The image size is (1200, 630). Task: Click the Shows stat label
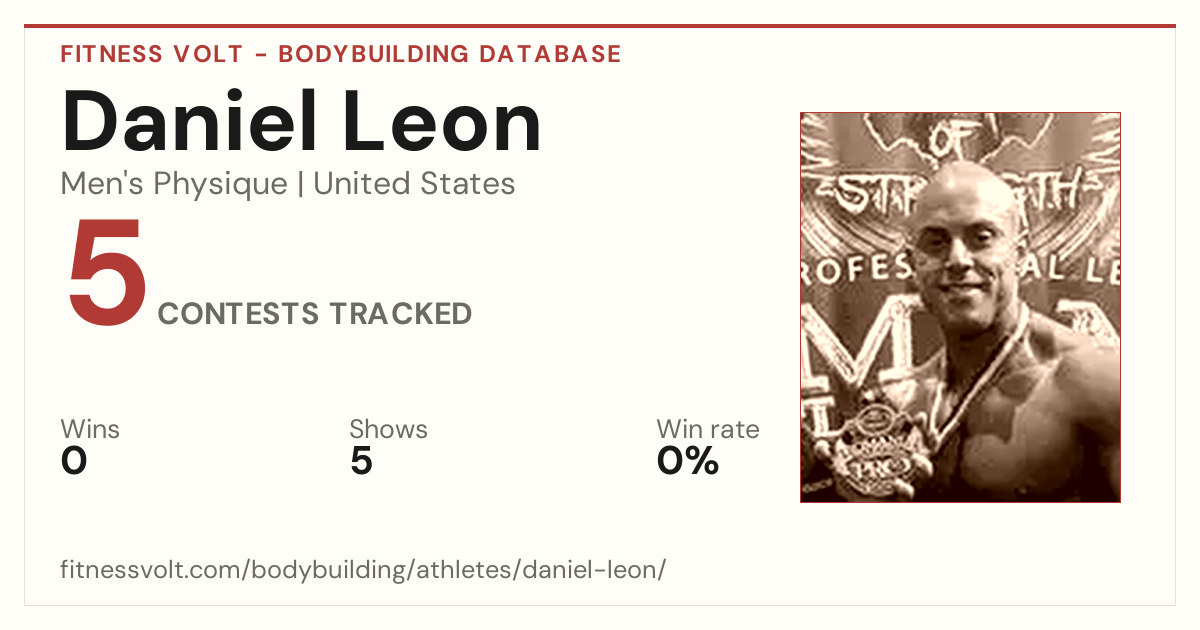point(388,429)
